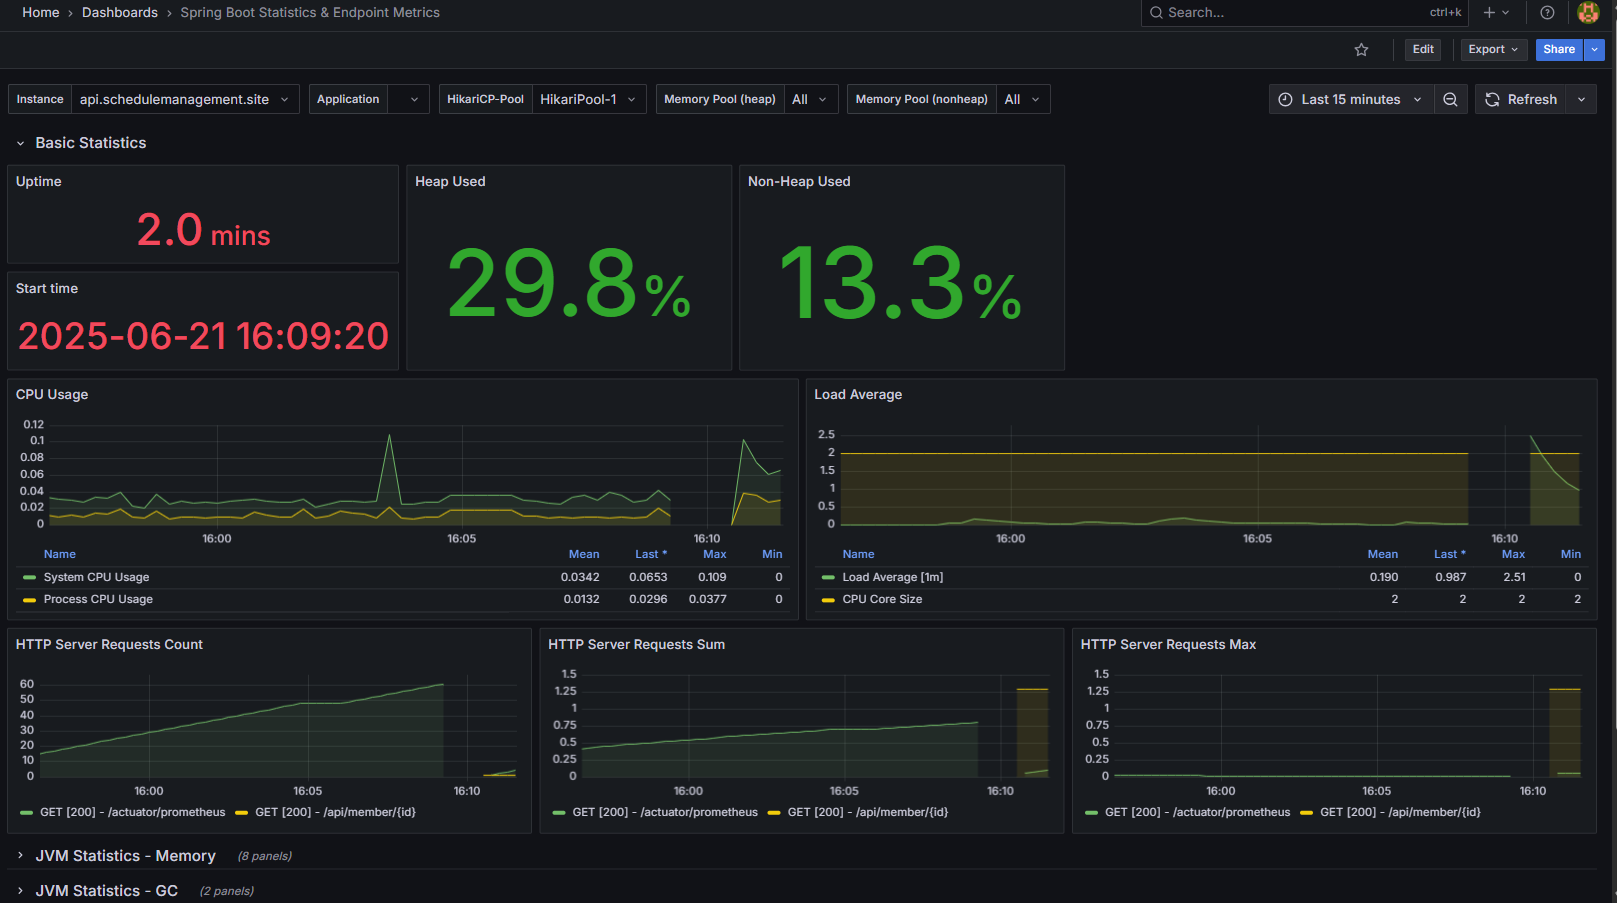This screenshot has width=1617, height=903.
Task: Open the plus new item menu
Action: 1496,13
